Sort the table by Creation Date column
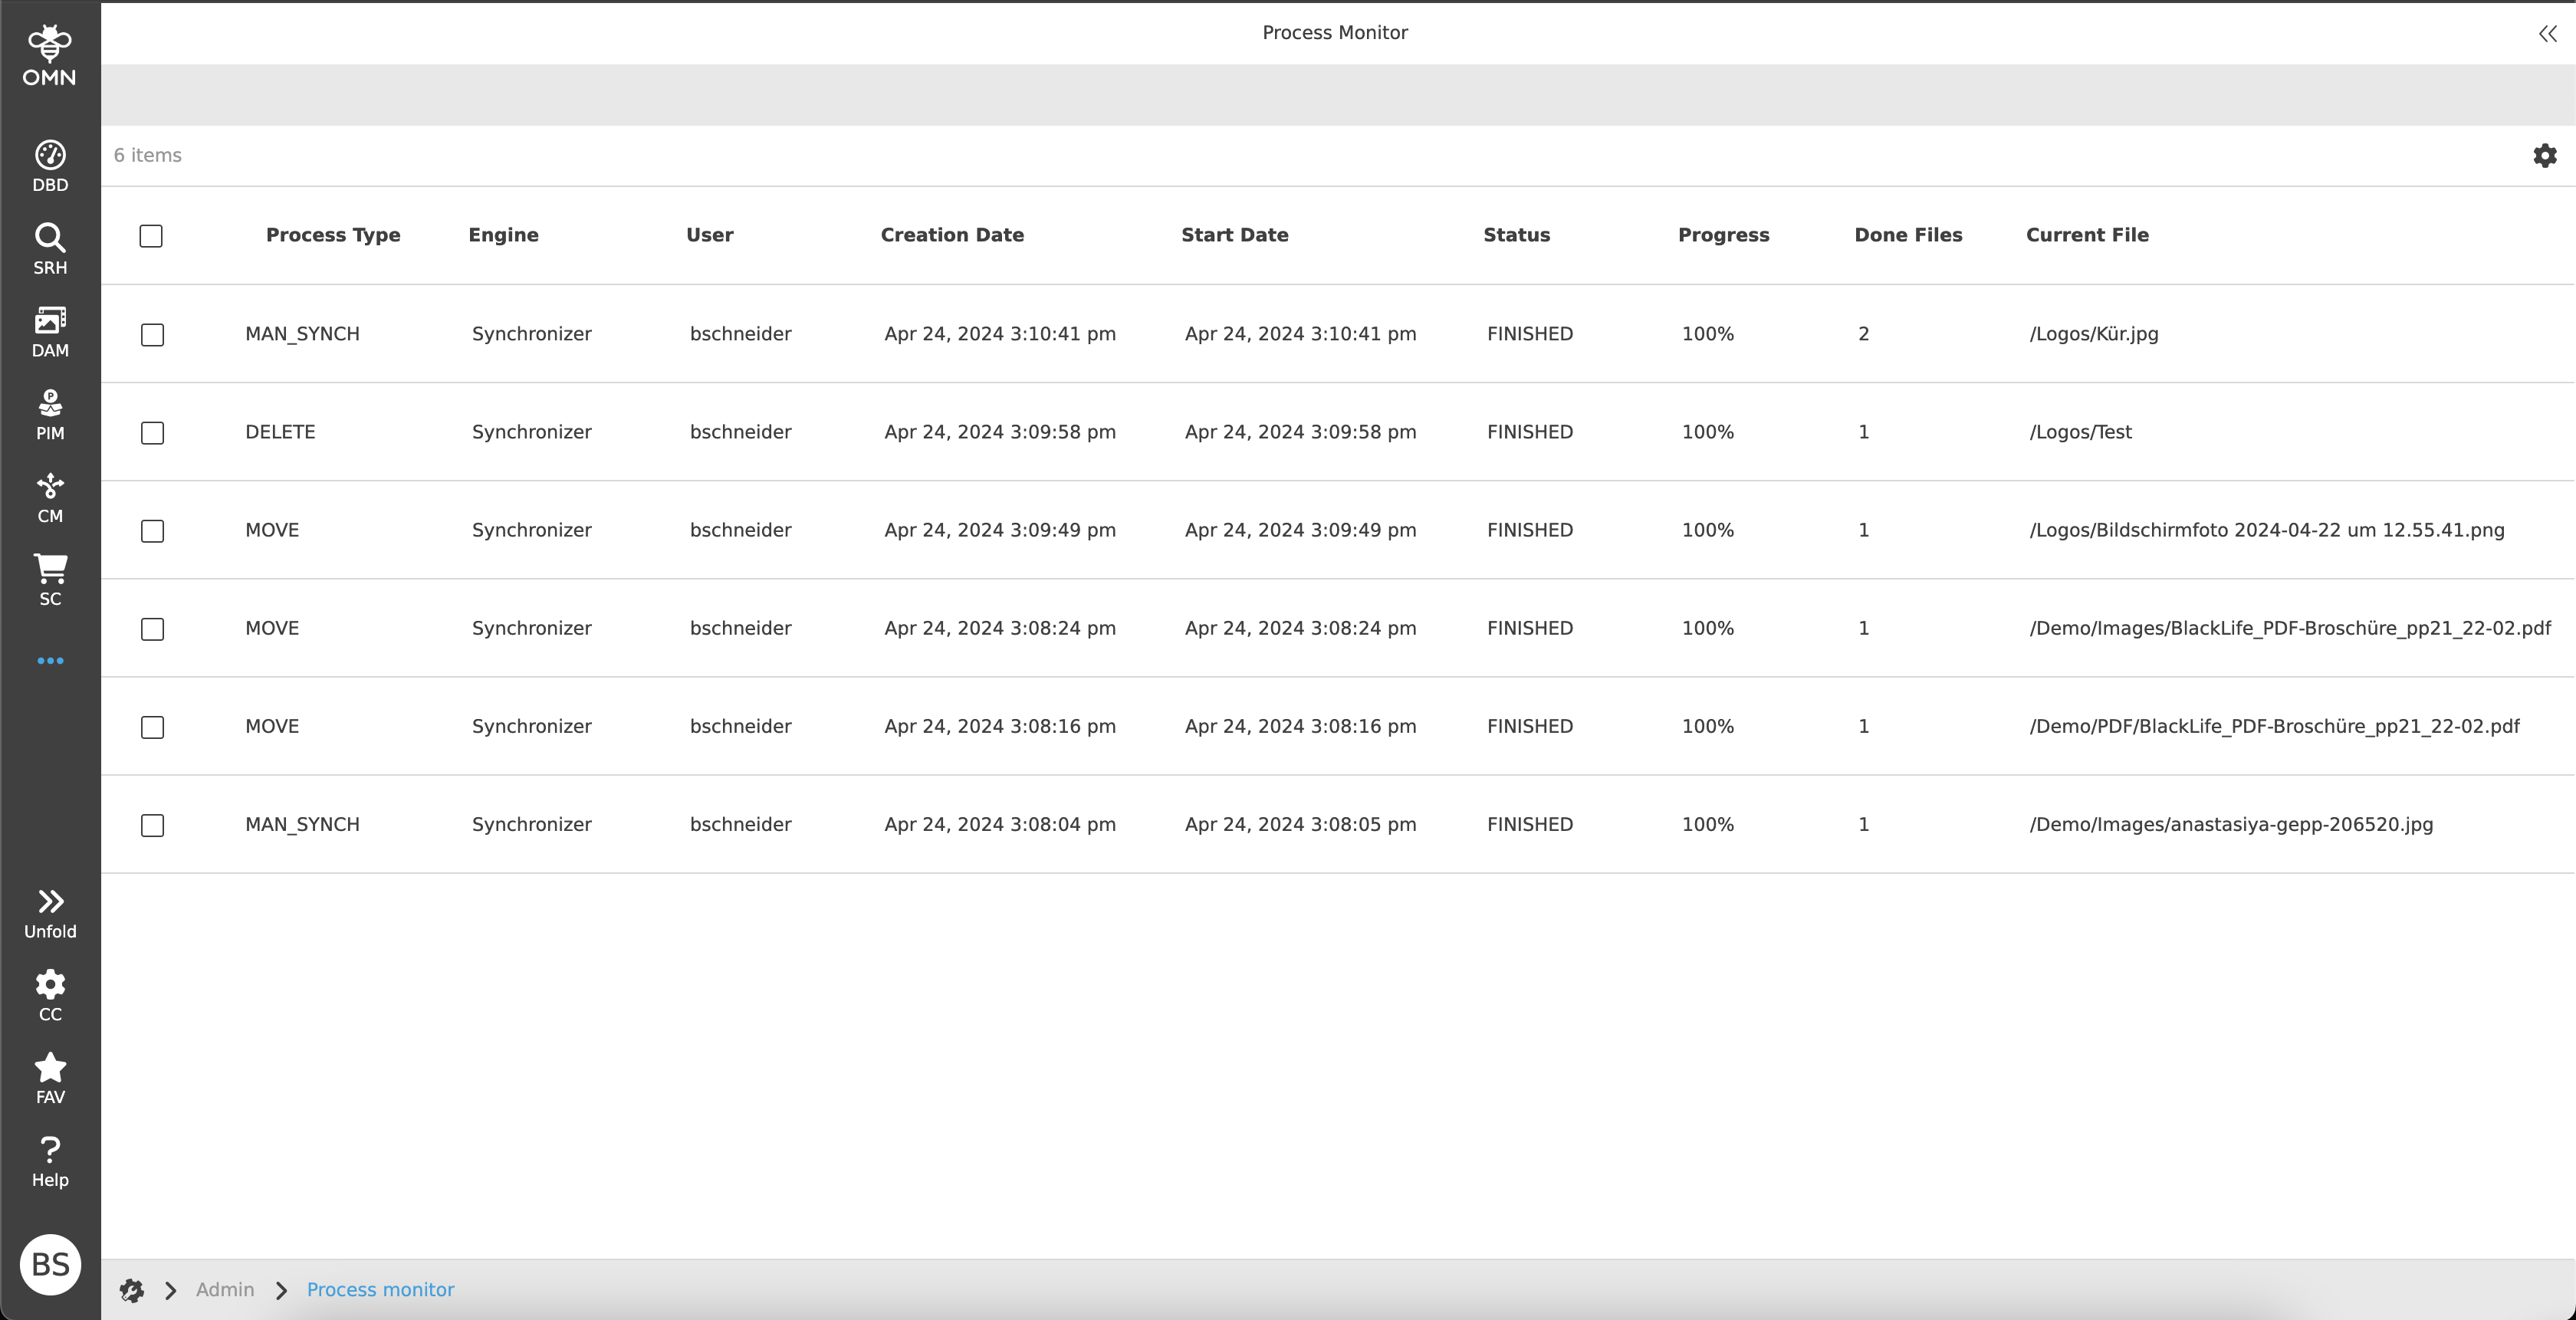 coord(951,235)
